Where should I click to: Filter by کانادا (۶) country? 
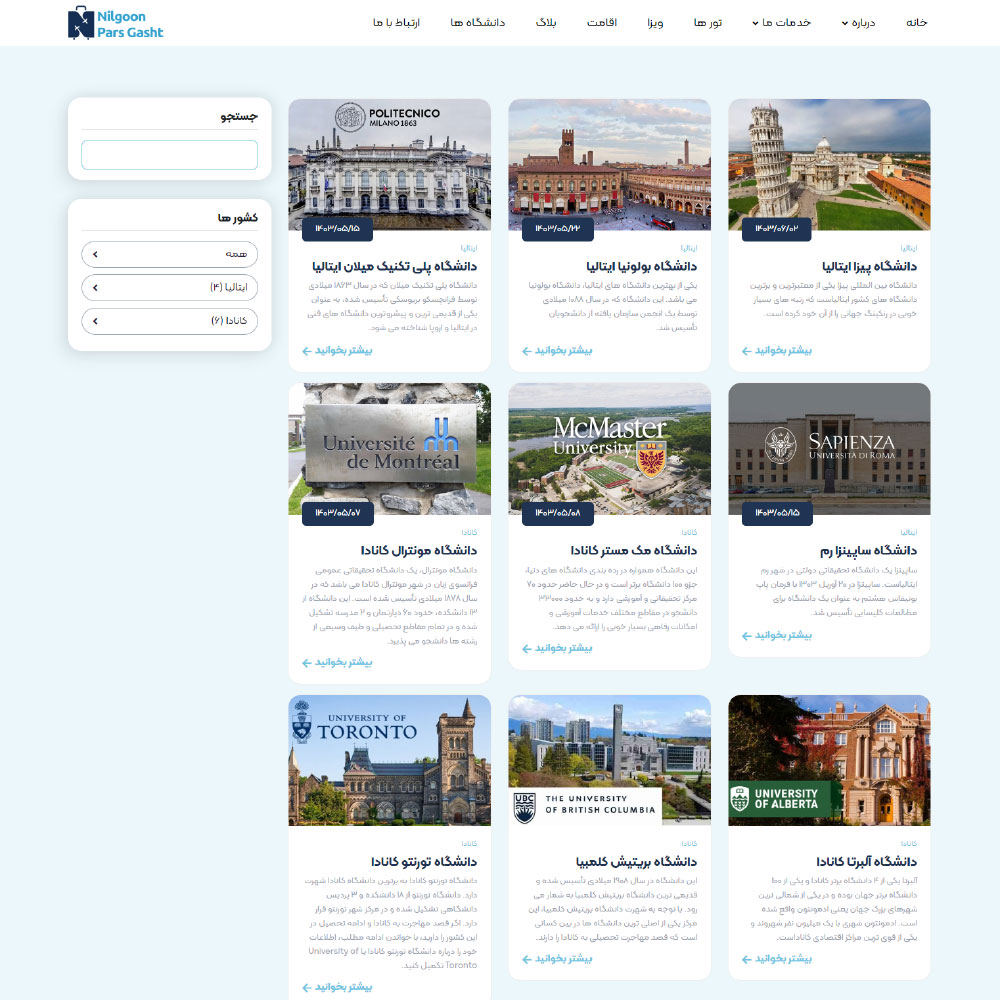[170, 321]
